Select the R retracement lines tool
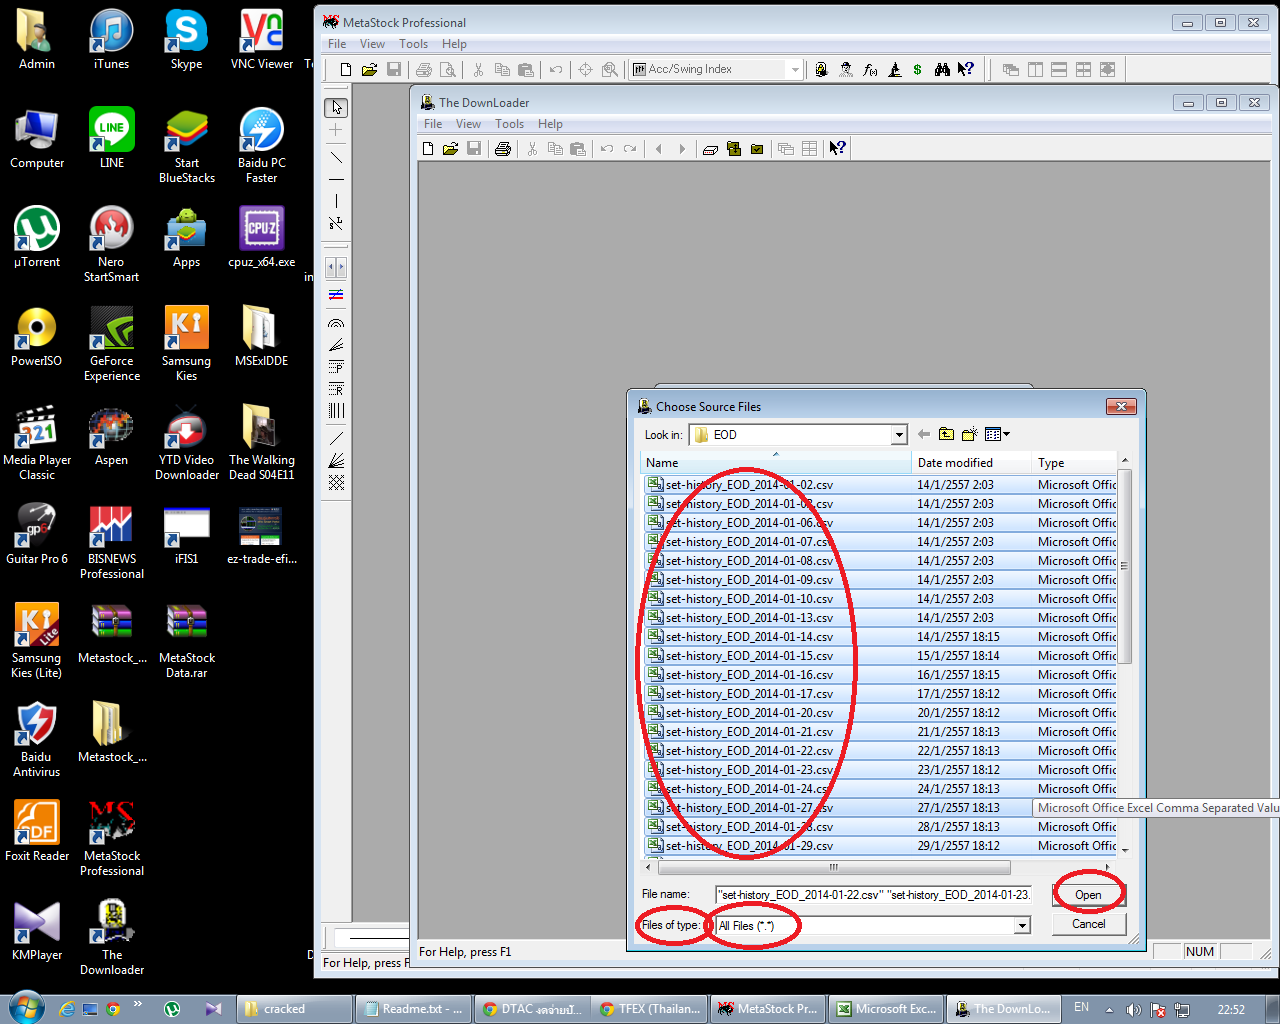This screenshot has width=1280, height=1024. pyautogui.click(x=336, y=389)
